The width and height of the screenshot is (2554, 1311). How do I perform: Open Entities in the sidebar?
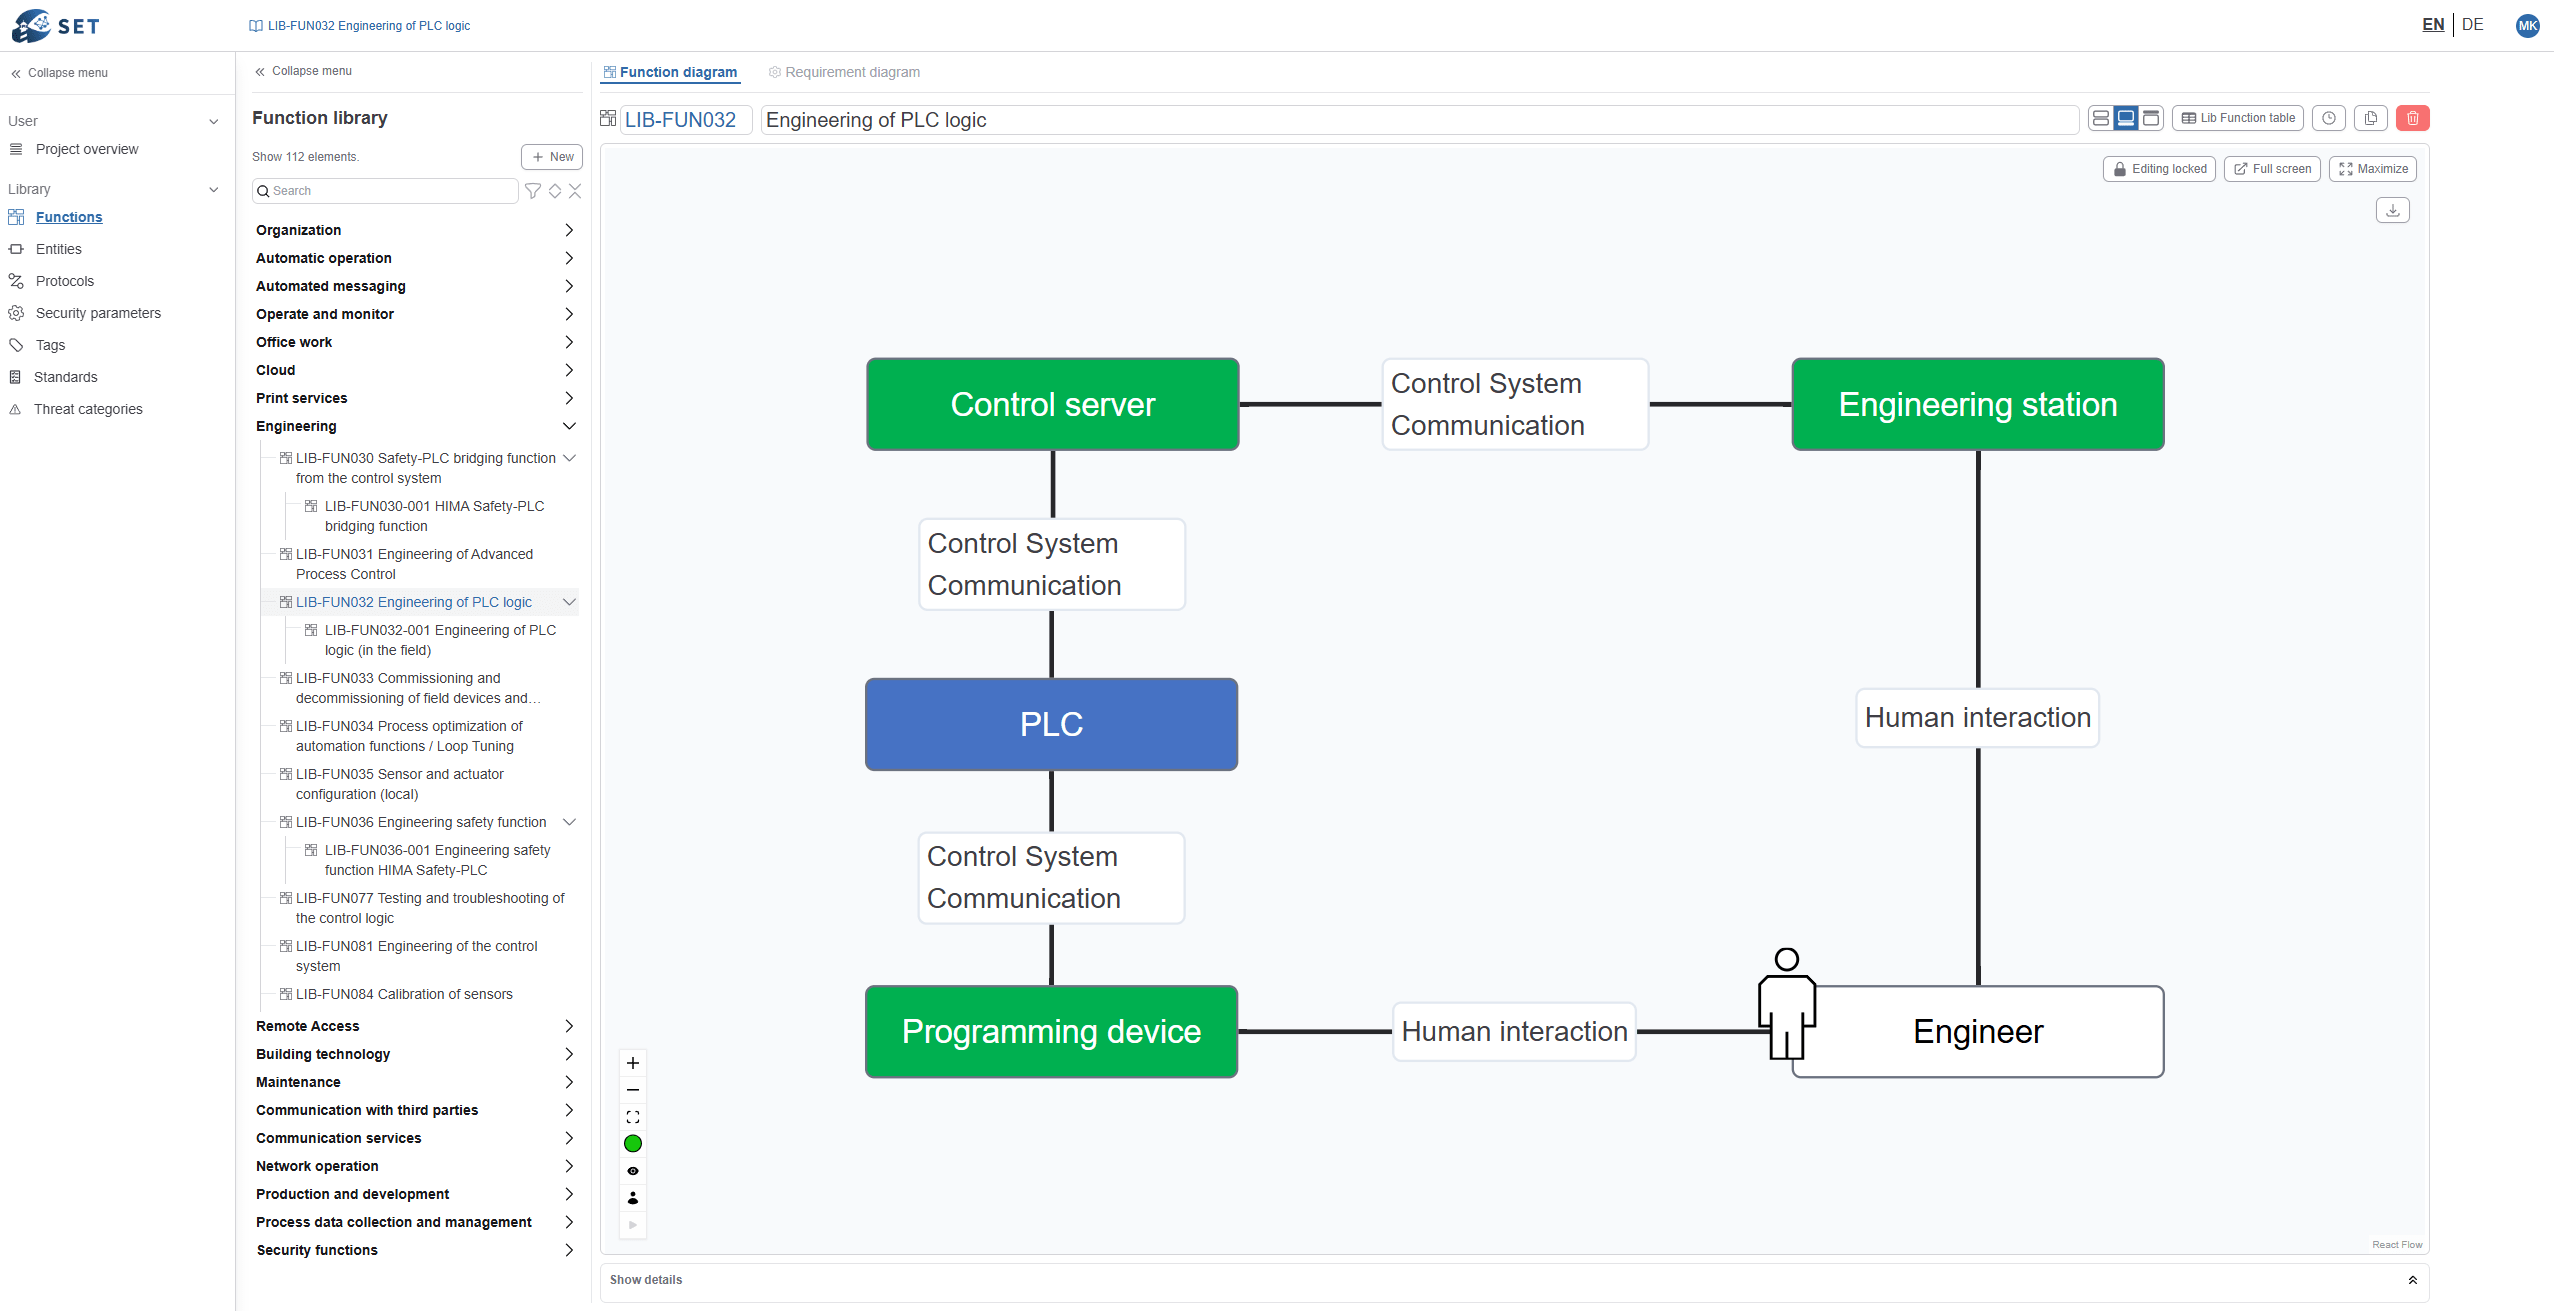coord(59,249)
